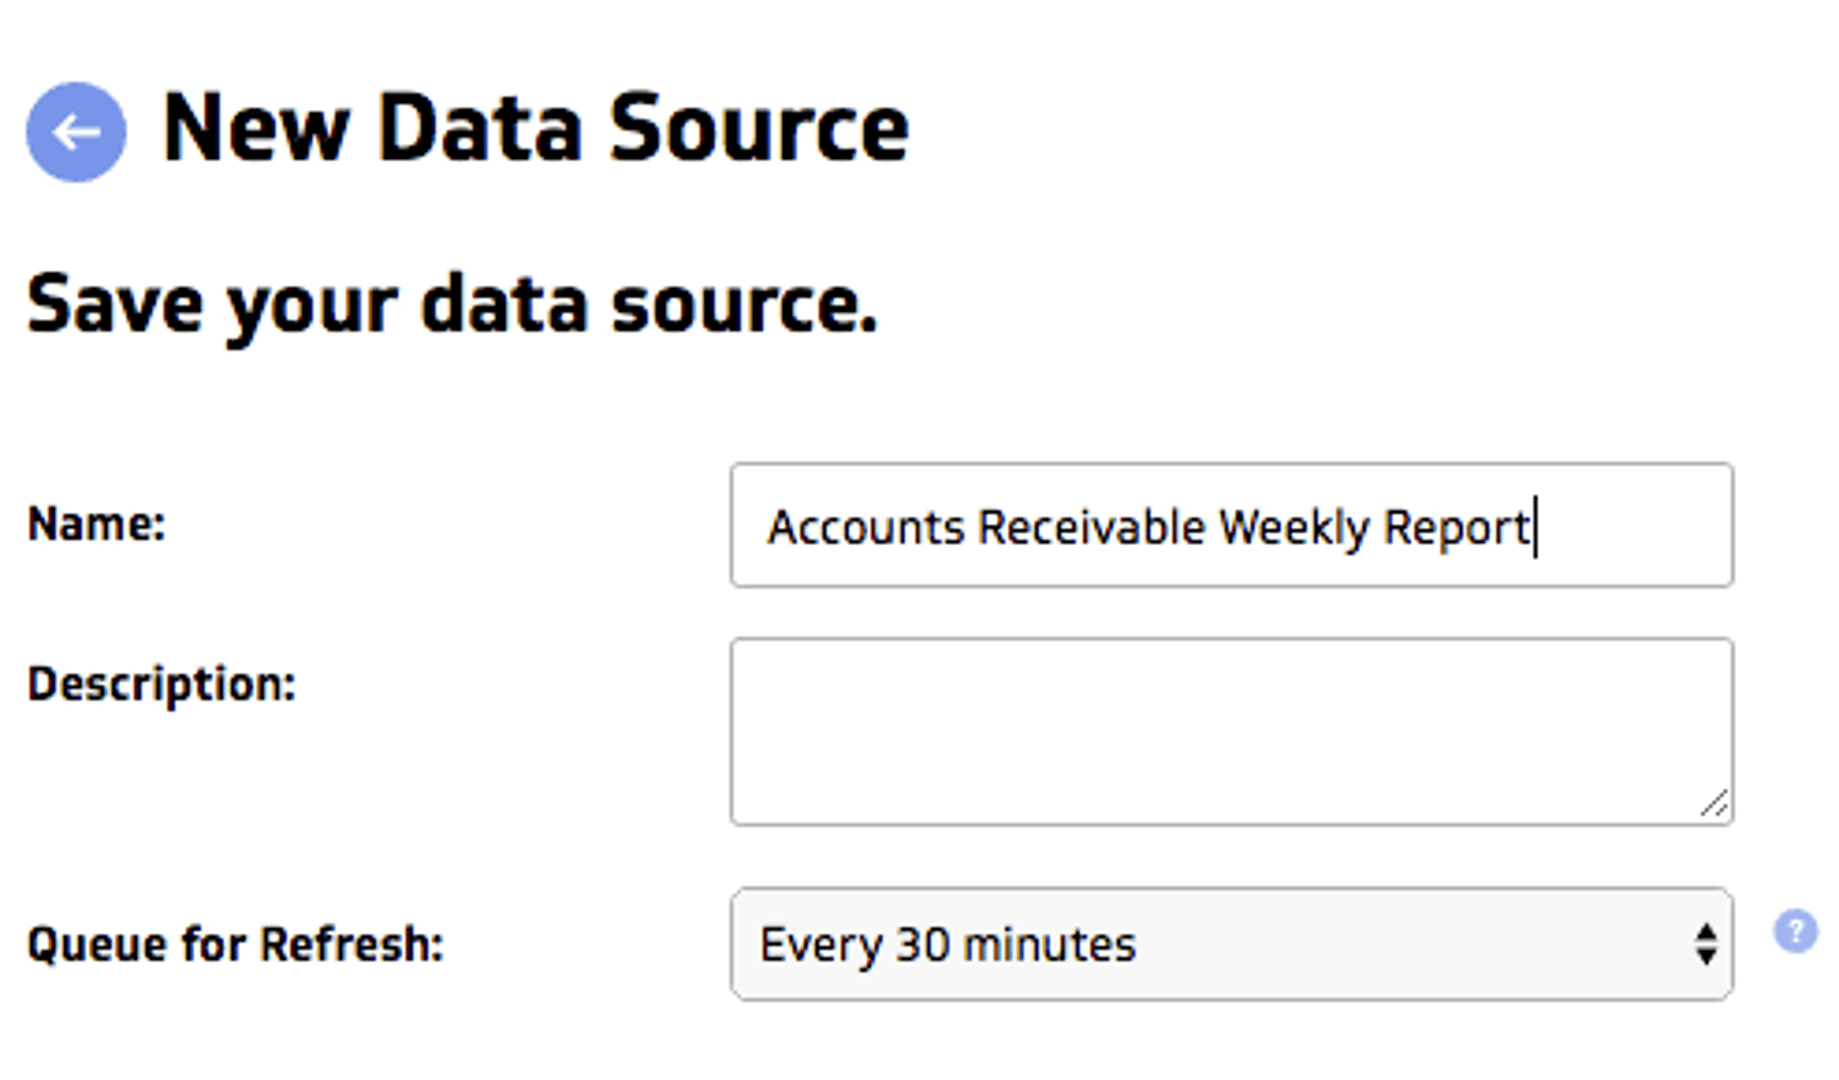Image resolution: width=1839 pixels, height=1080 pixels.
Task: Click the Description label
Action: (161, 683)
